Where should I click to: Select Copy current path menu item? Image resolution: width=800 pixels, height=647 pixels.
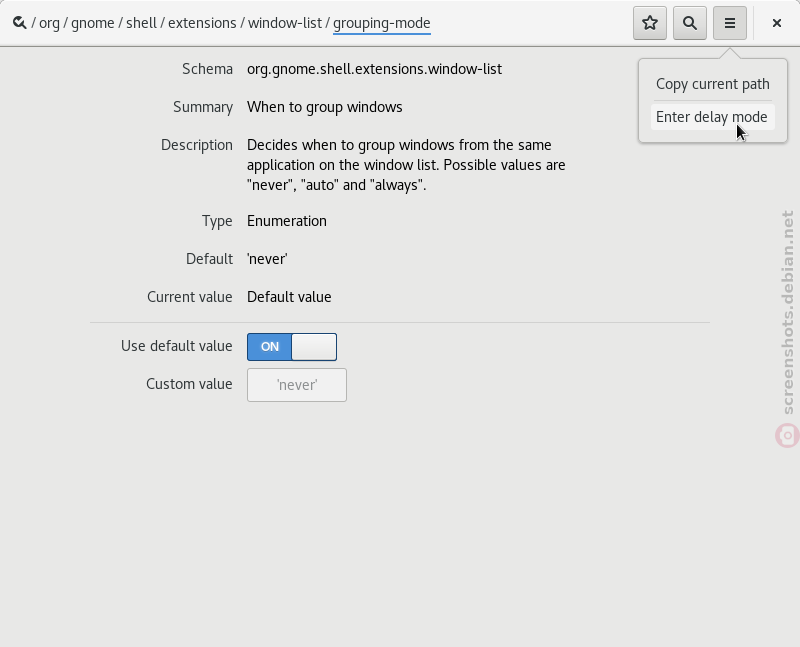click(713, 84)
